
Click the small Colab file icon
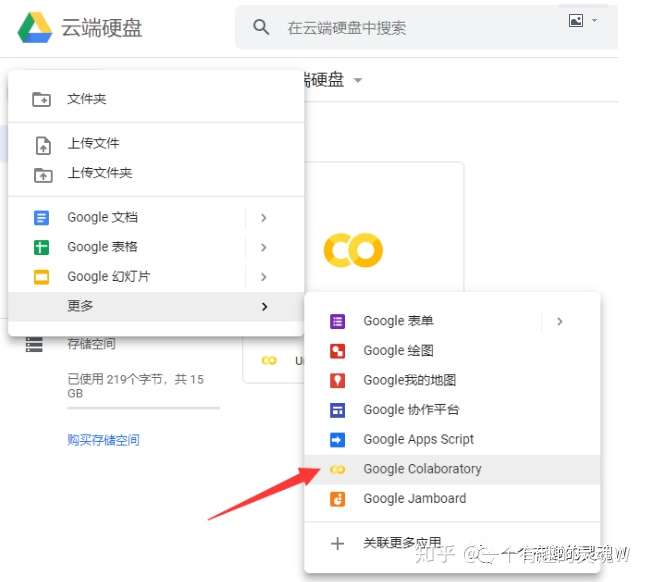click(269, 361)
